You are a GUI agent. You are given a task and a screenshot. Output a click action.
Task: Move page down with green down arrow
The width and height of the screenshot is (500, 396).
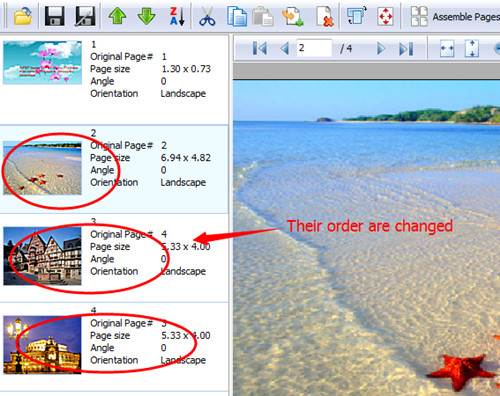(146, 16)
